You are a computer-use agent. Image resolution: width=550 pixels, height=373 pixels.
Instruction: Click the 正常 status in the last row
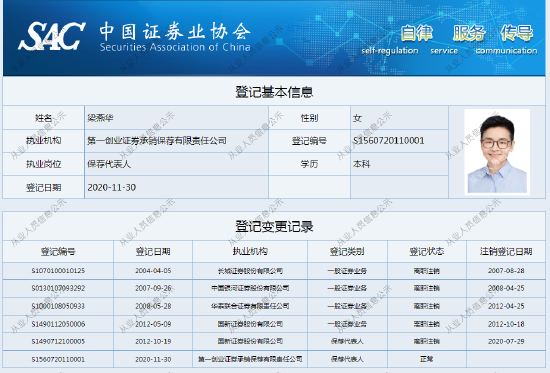(427, 359)
